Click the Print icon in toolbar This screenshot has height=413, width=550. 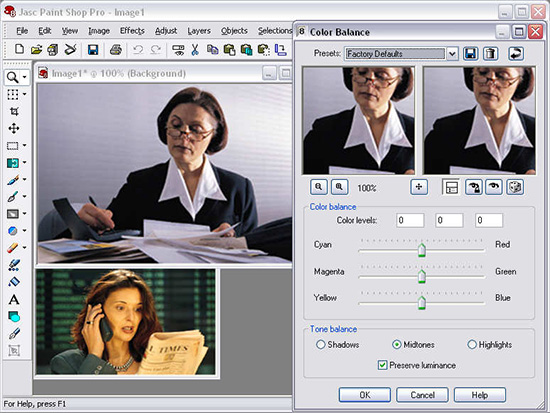115,50
